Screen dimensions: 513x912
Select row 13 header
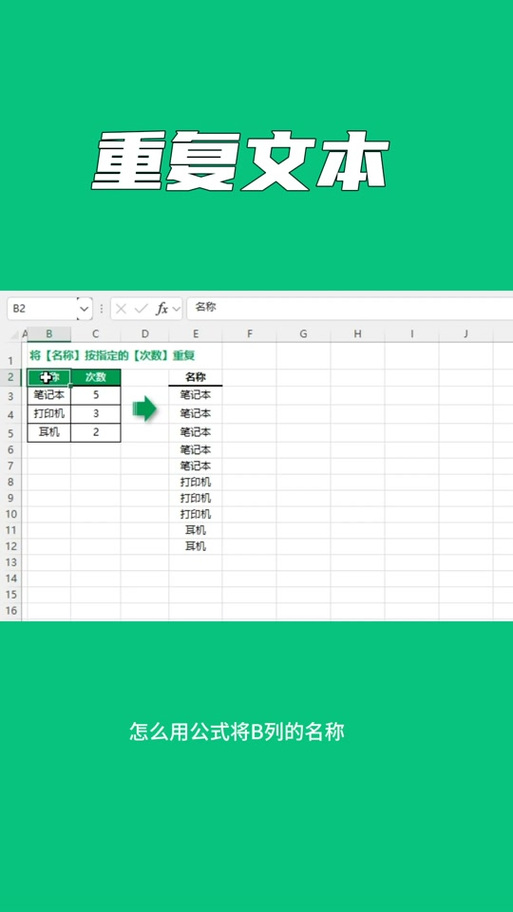coord(11,562)
